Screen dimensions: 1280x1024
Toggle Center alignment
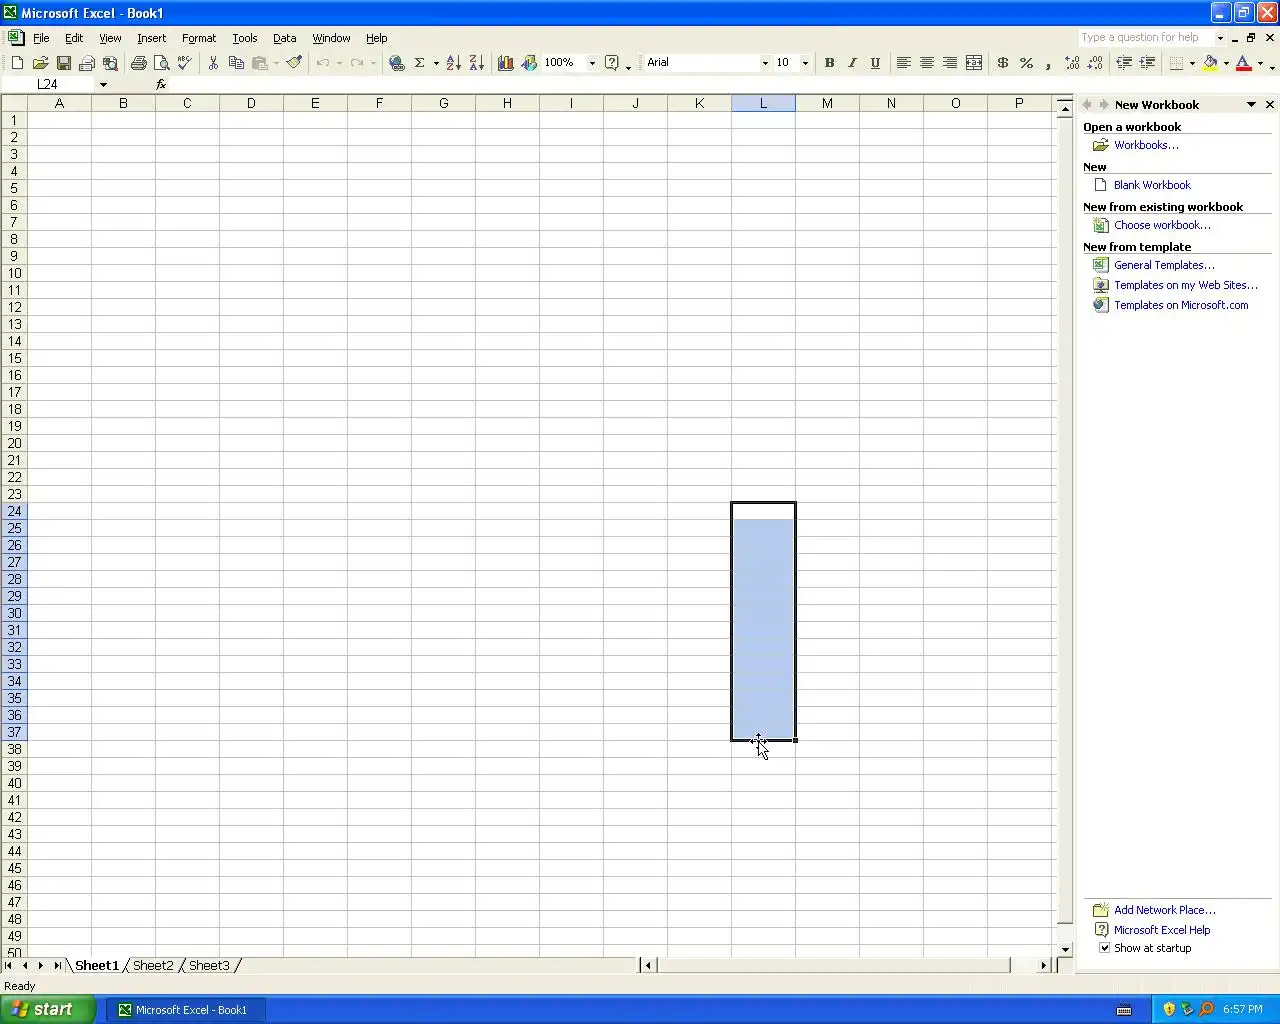click(927, 63)
